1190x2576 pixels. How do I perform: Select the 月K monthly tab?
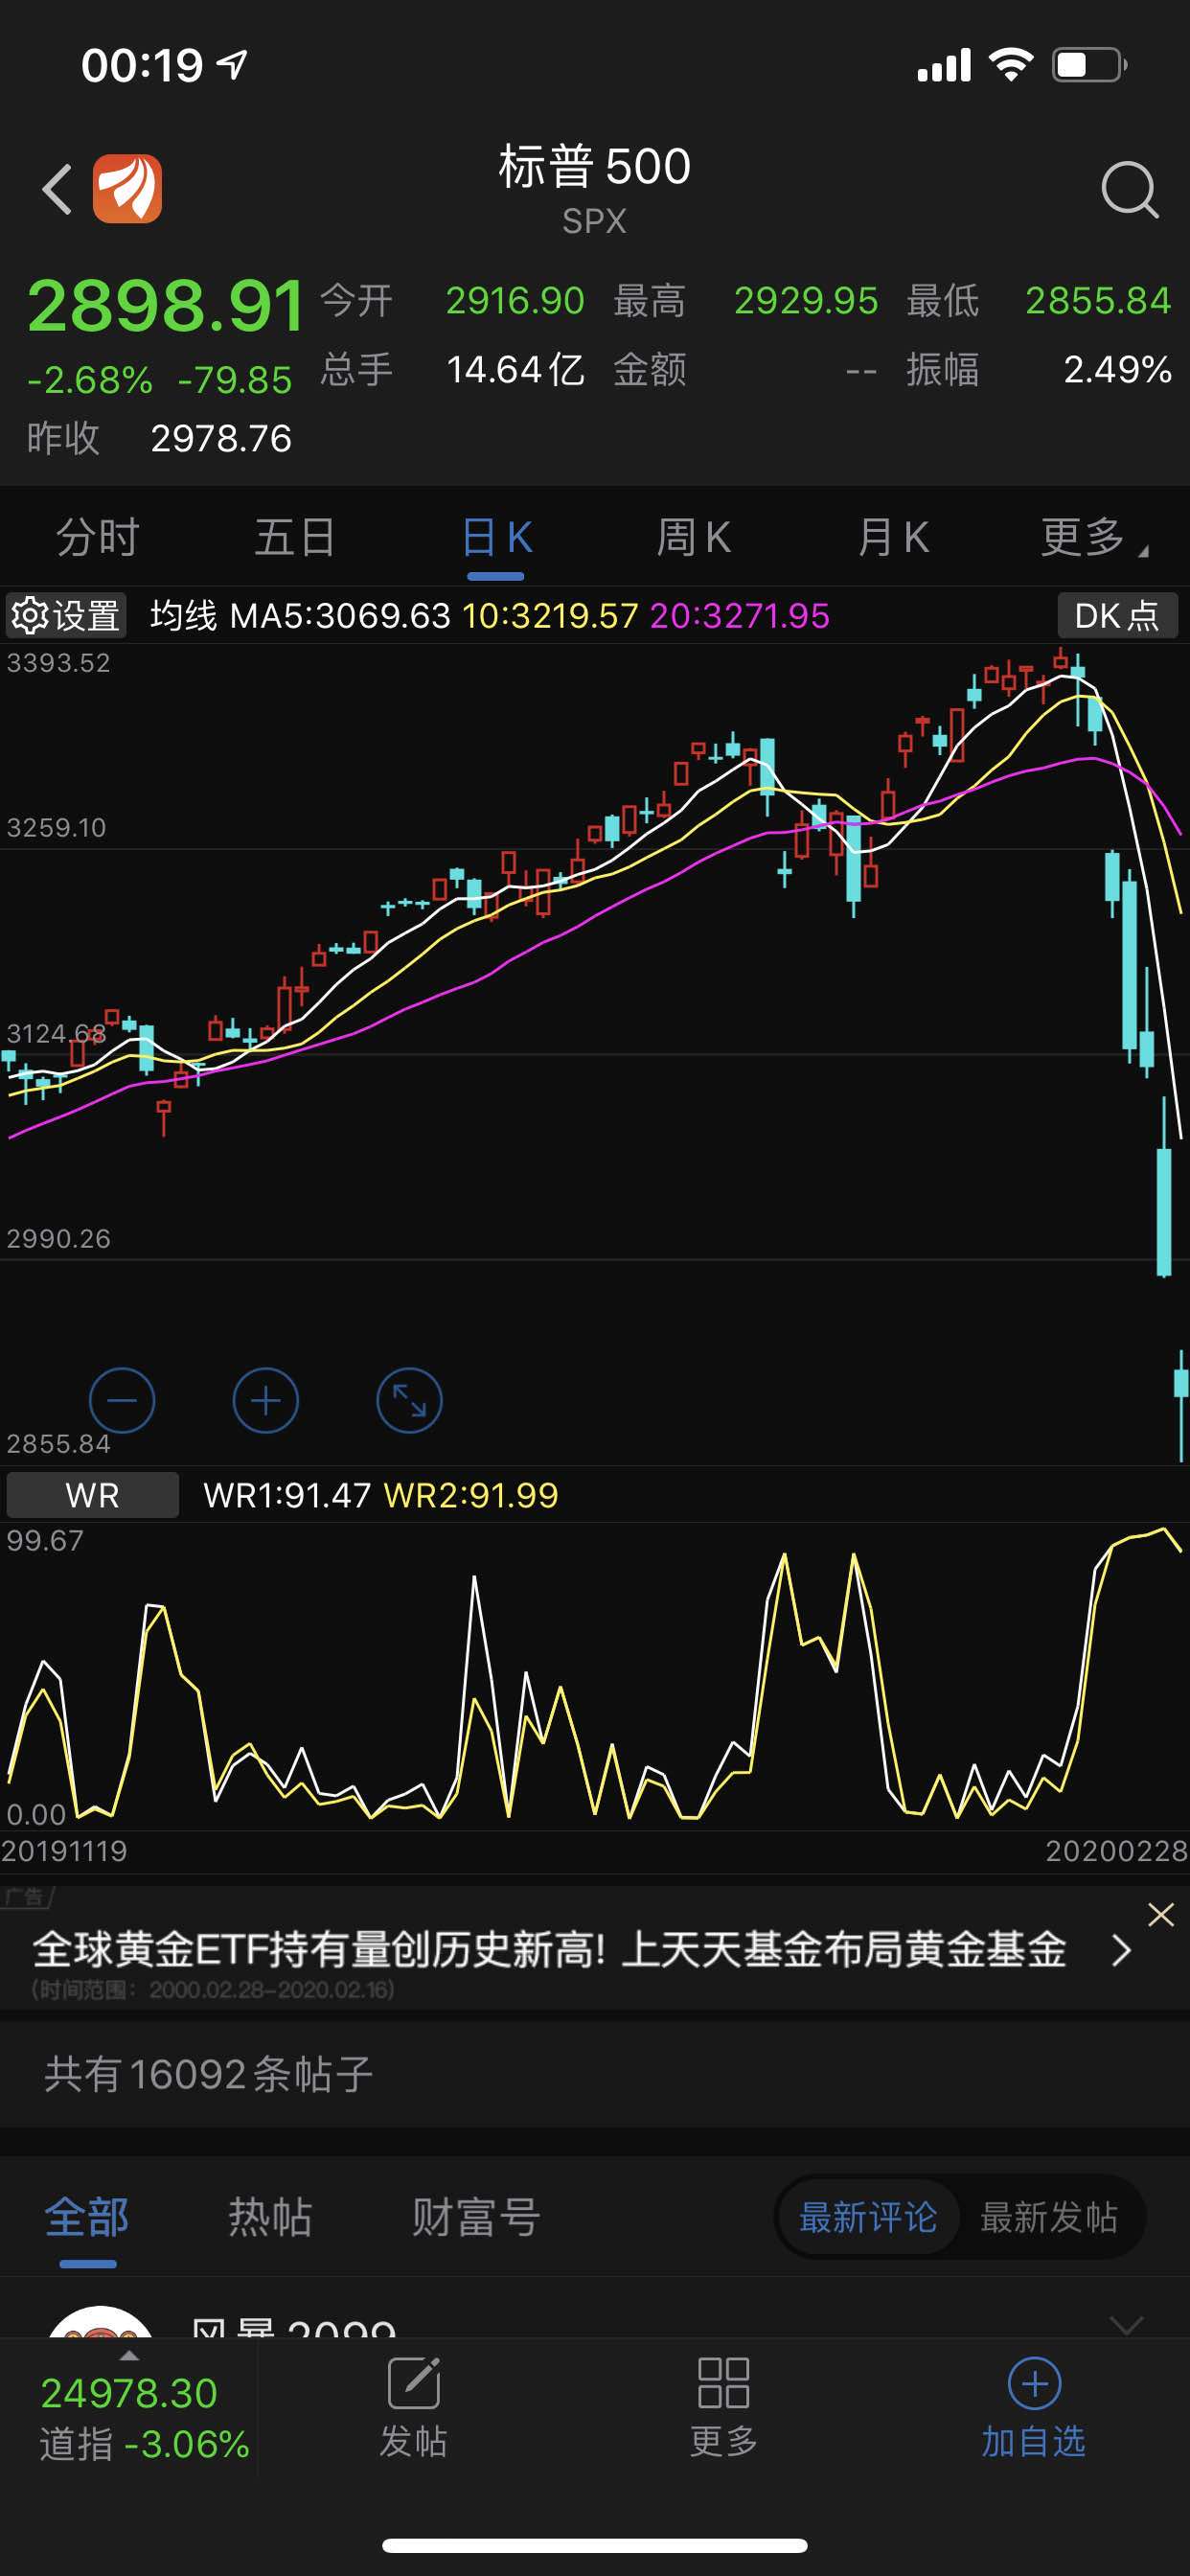tap(893, 537)
